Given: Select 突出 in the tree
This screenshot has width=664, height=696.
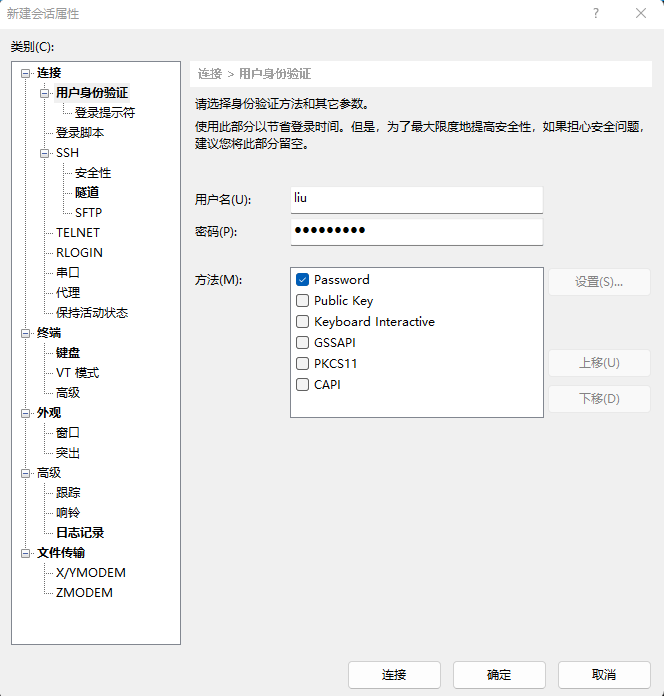Looking at the screenshot, I should [x=68, y=453].
